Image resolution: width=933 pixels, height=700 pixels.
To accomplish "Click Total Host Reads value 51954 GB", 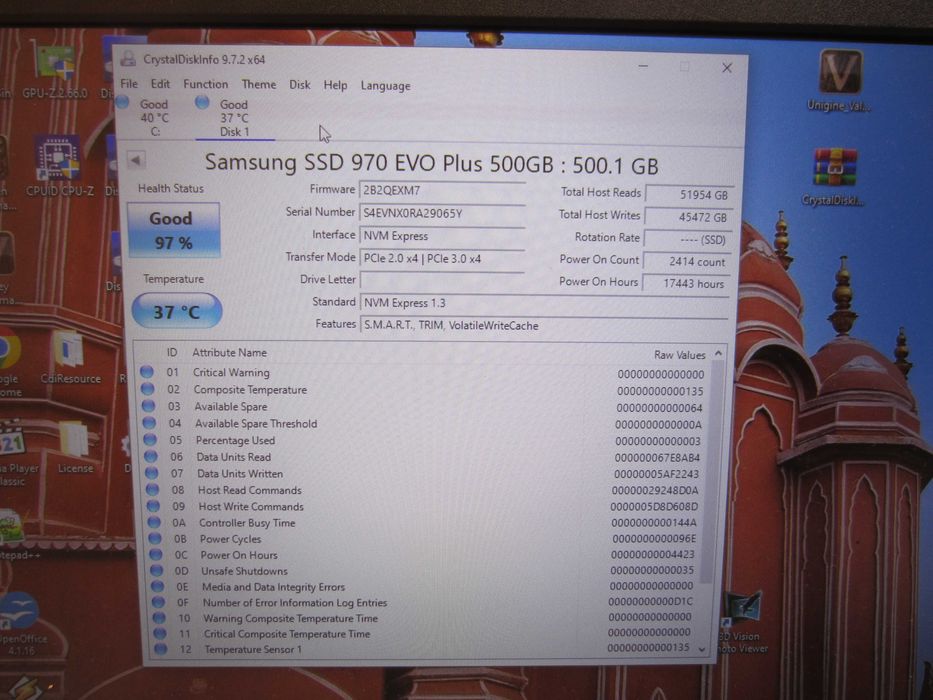I will pos(688,195).
